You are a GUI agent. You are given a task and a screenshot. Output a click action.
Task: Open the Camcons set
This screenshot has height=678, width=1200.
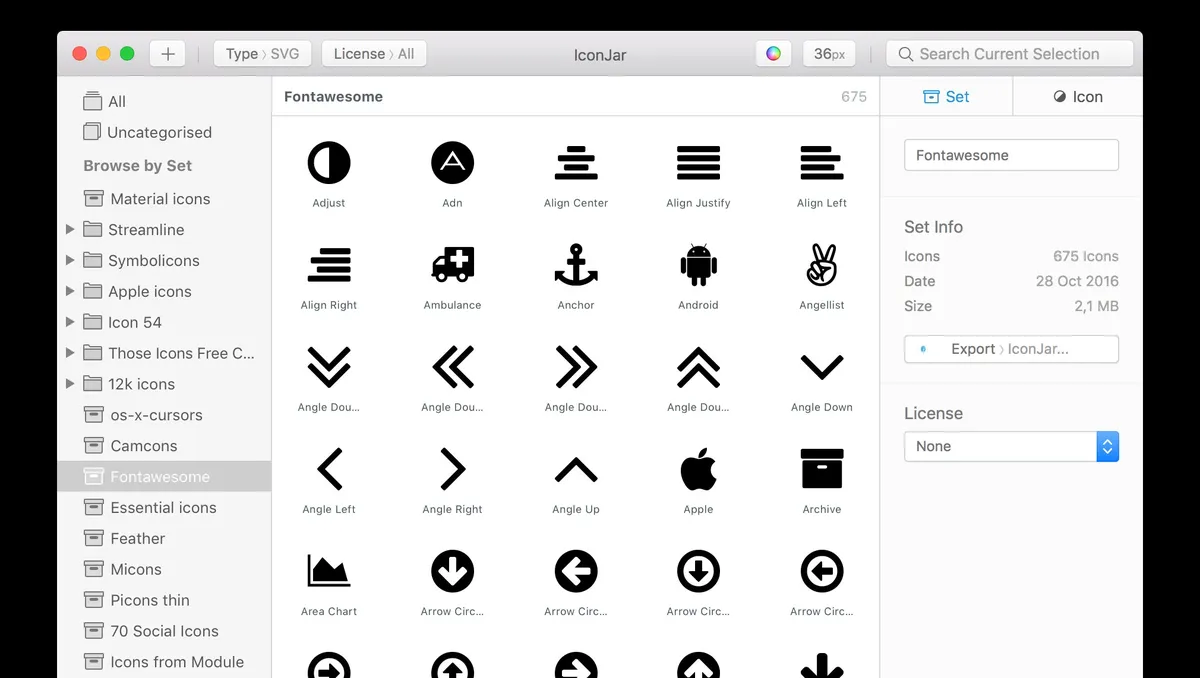pyautogui.click(x=164, y=446)
